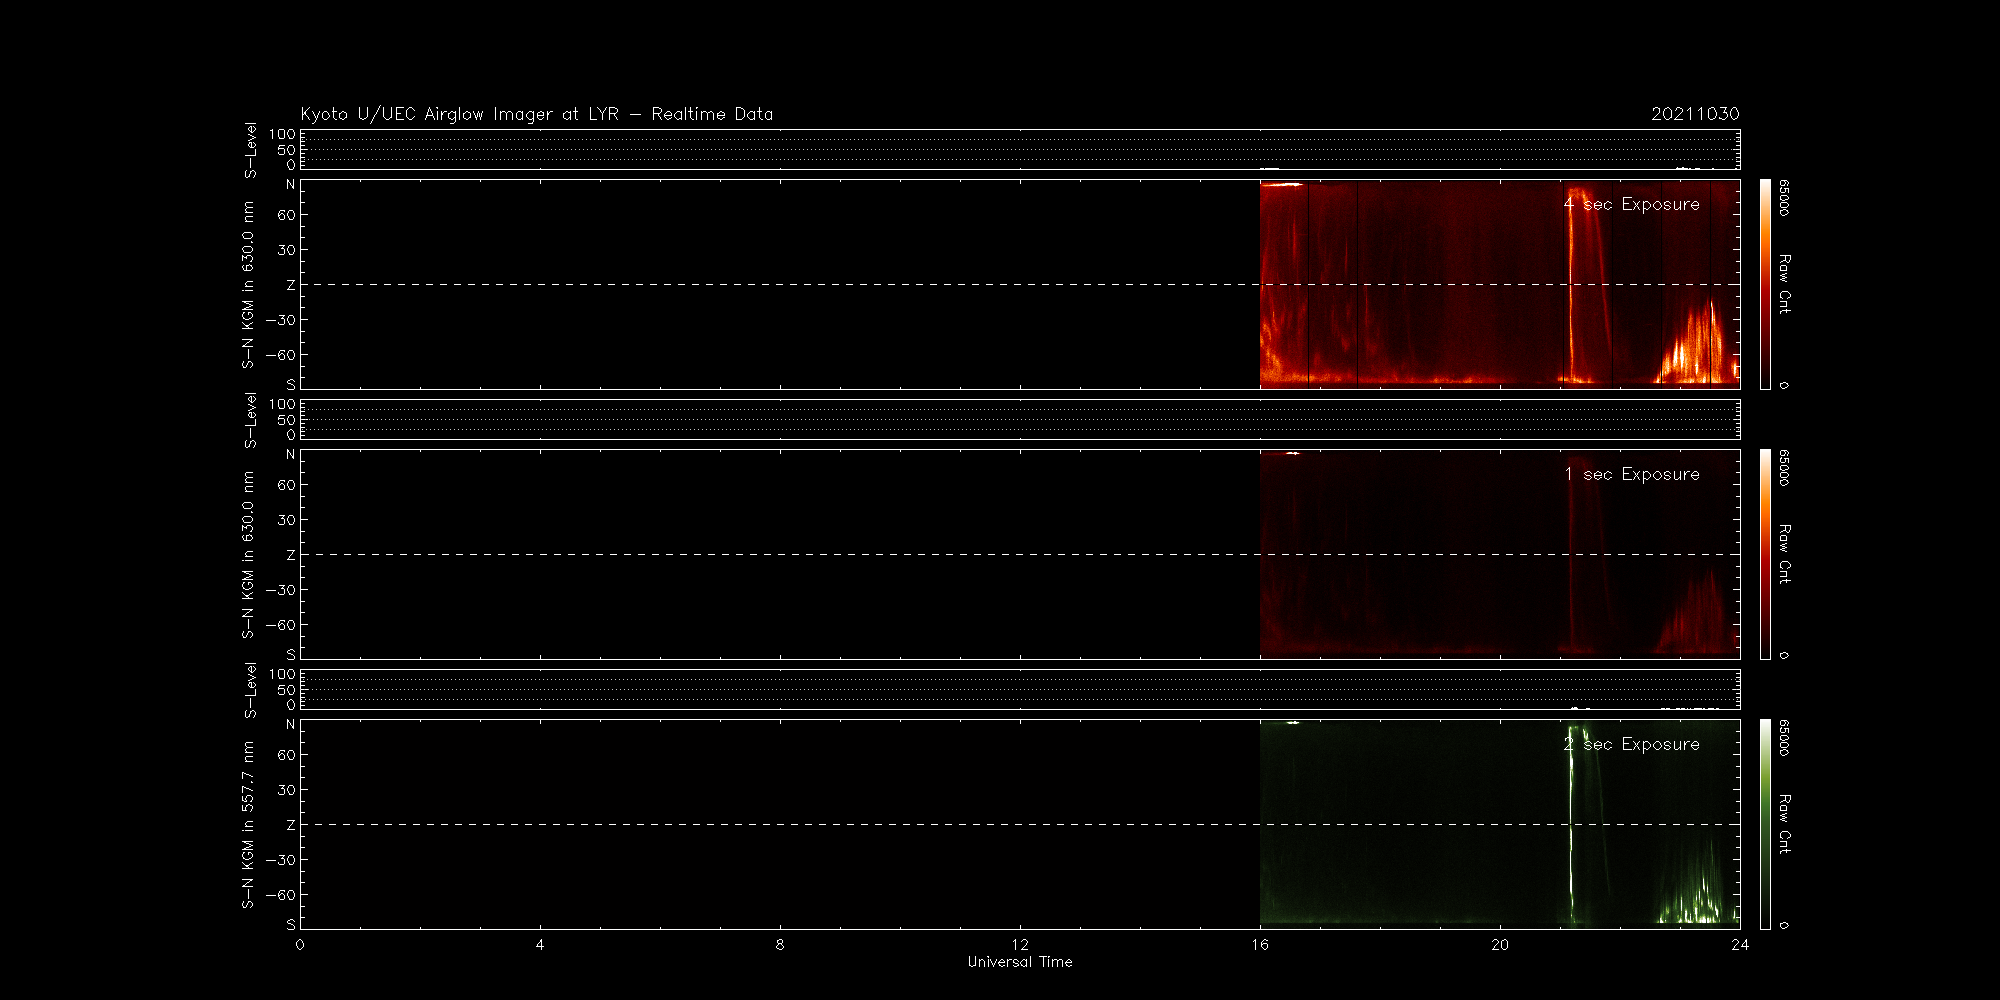Click the "1 sec Exposure" label
This screenshot has width=2000, height=1000.
(x=1632, y=474)
